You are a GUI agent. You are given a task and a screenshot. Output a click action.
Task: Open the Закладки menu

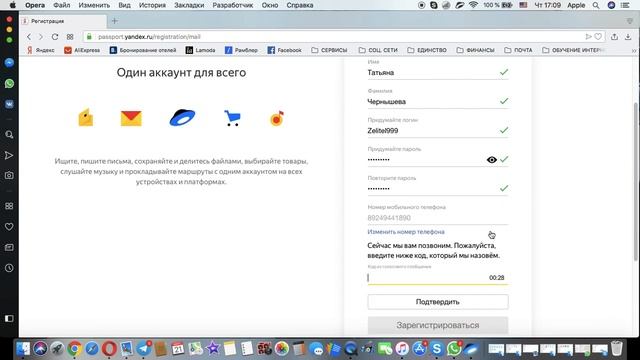pos(189,5)
